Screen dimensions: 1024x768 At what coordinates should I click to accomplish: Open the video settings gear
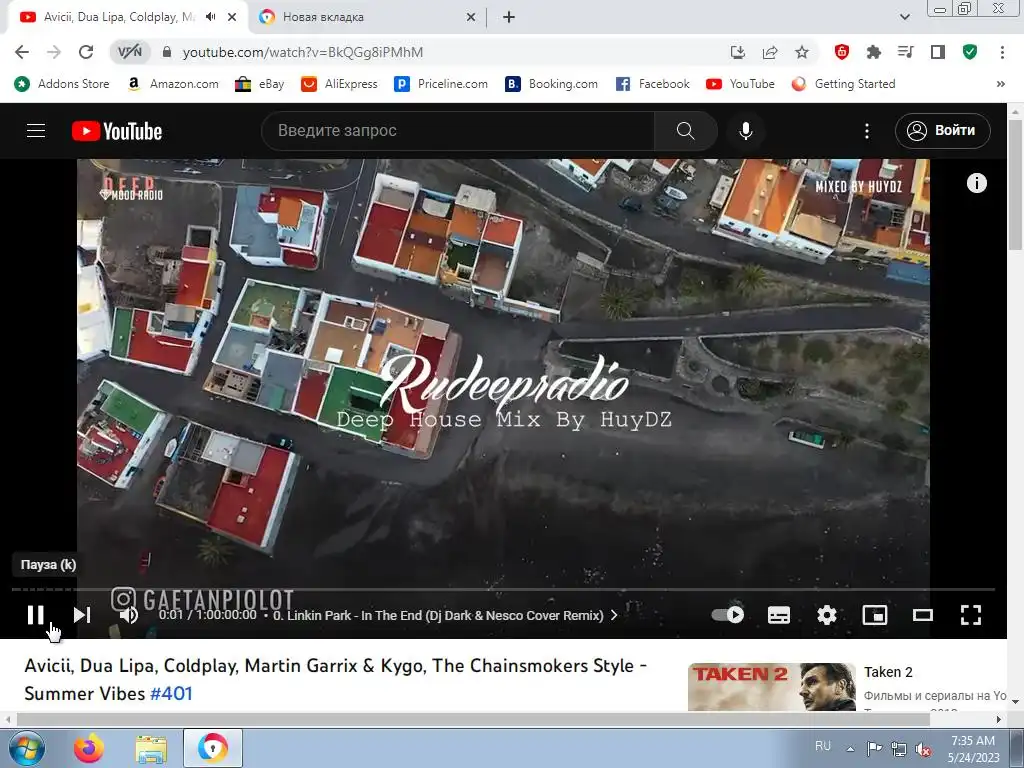(827, 615)
